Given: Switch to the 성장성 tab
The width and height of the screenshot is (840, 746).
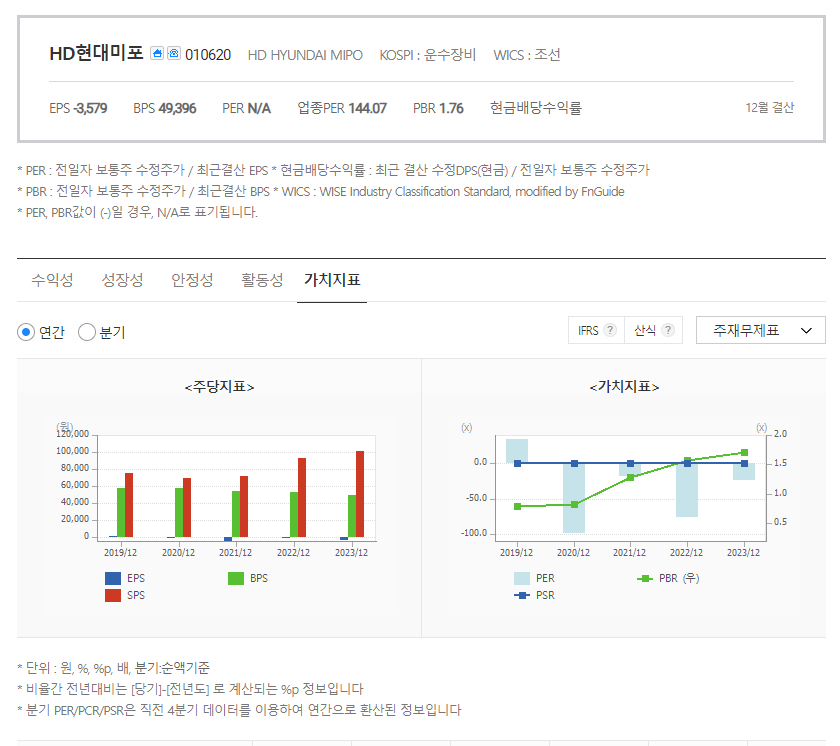Looking at the screenshot, I should point(122,280).
